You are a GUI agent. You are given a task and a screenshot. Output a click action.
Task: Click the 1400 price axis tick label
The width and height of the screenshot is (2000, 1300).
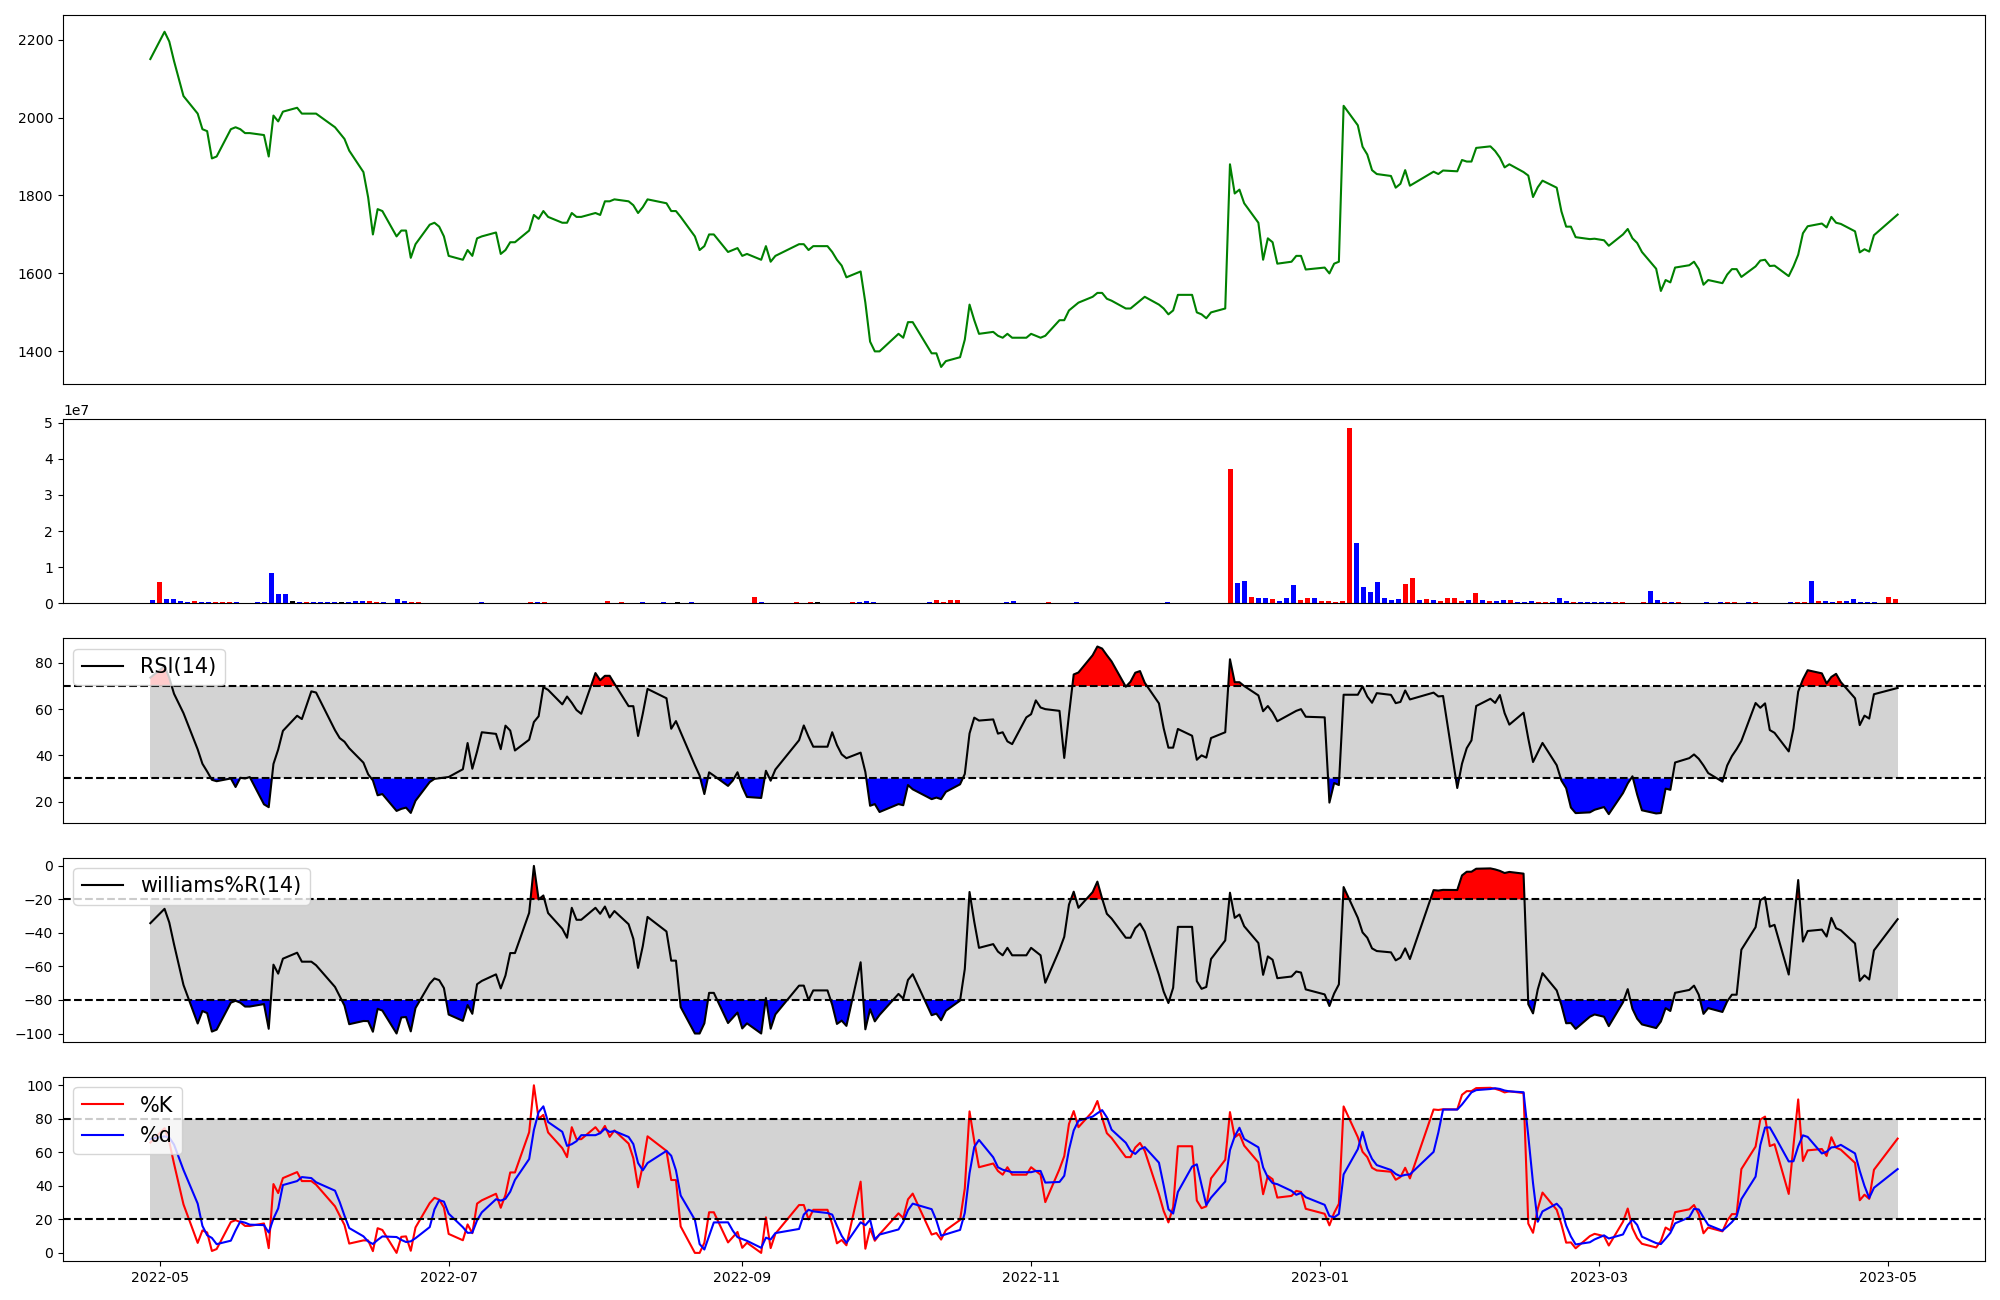tap(37, 352)
